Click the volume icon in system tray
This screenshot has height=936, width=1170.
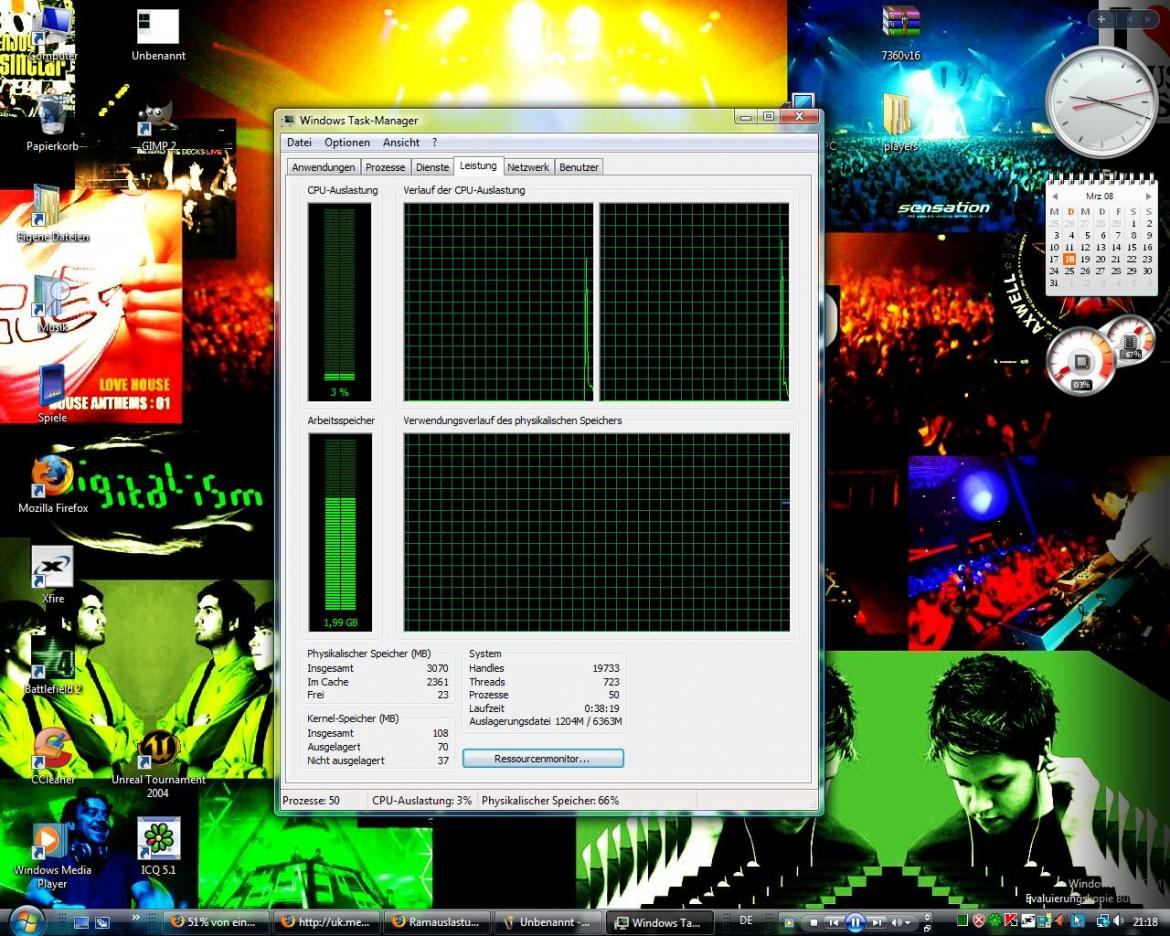click(x=1118, y=921)
